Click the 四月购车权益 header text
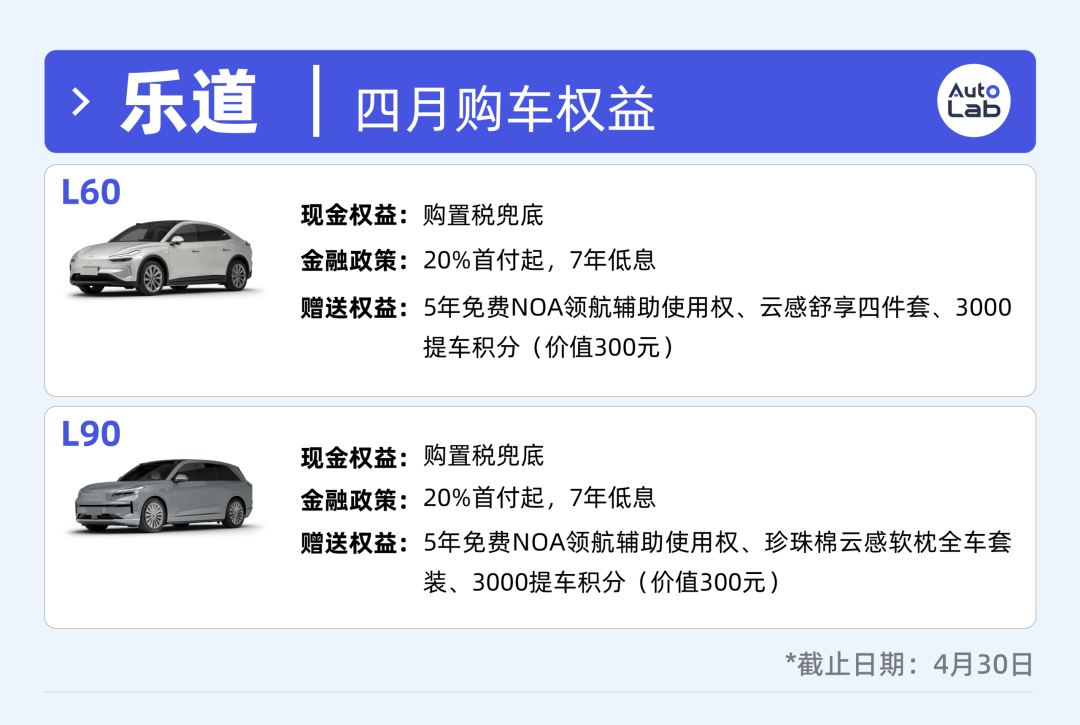1080x725 pixels. click(x=505, y=108)
